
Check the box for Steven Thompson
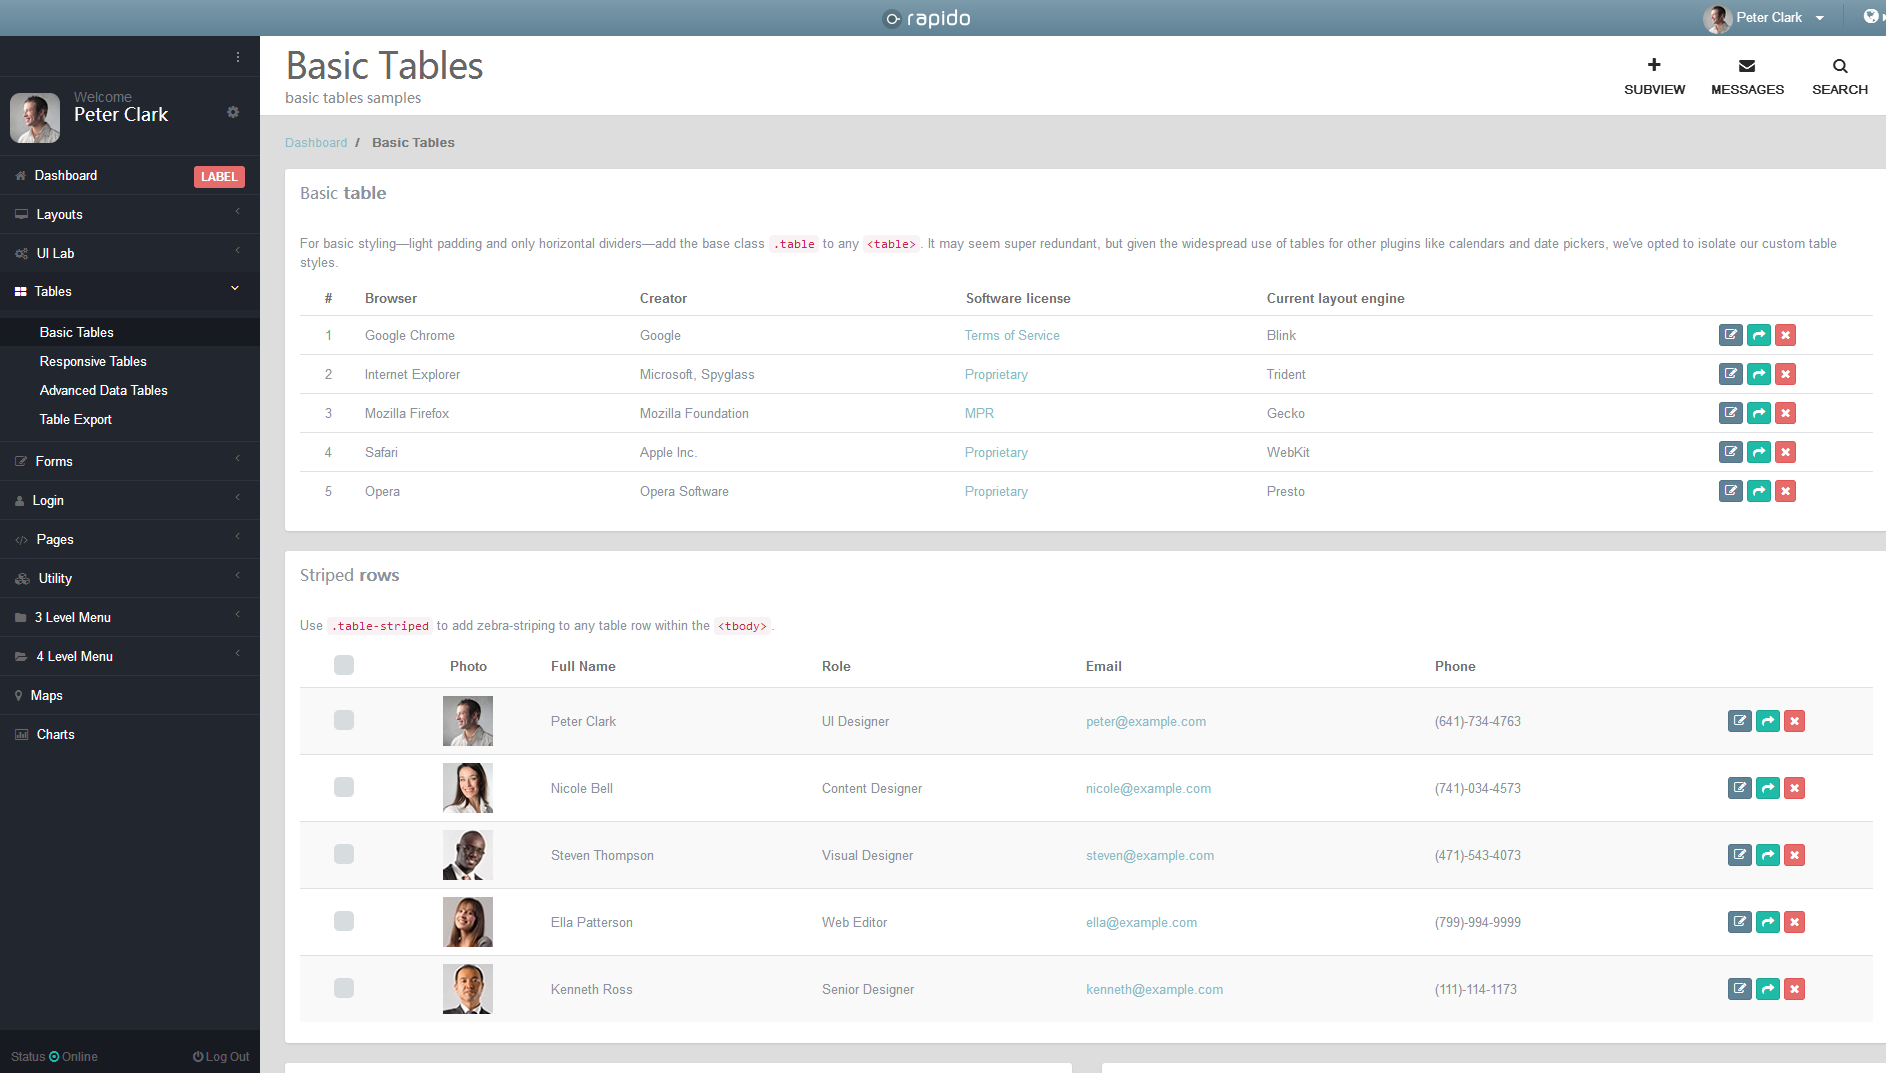tap(344, 854)
